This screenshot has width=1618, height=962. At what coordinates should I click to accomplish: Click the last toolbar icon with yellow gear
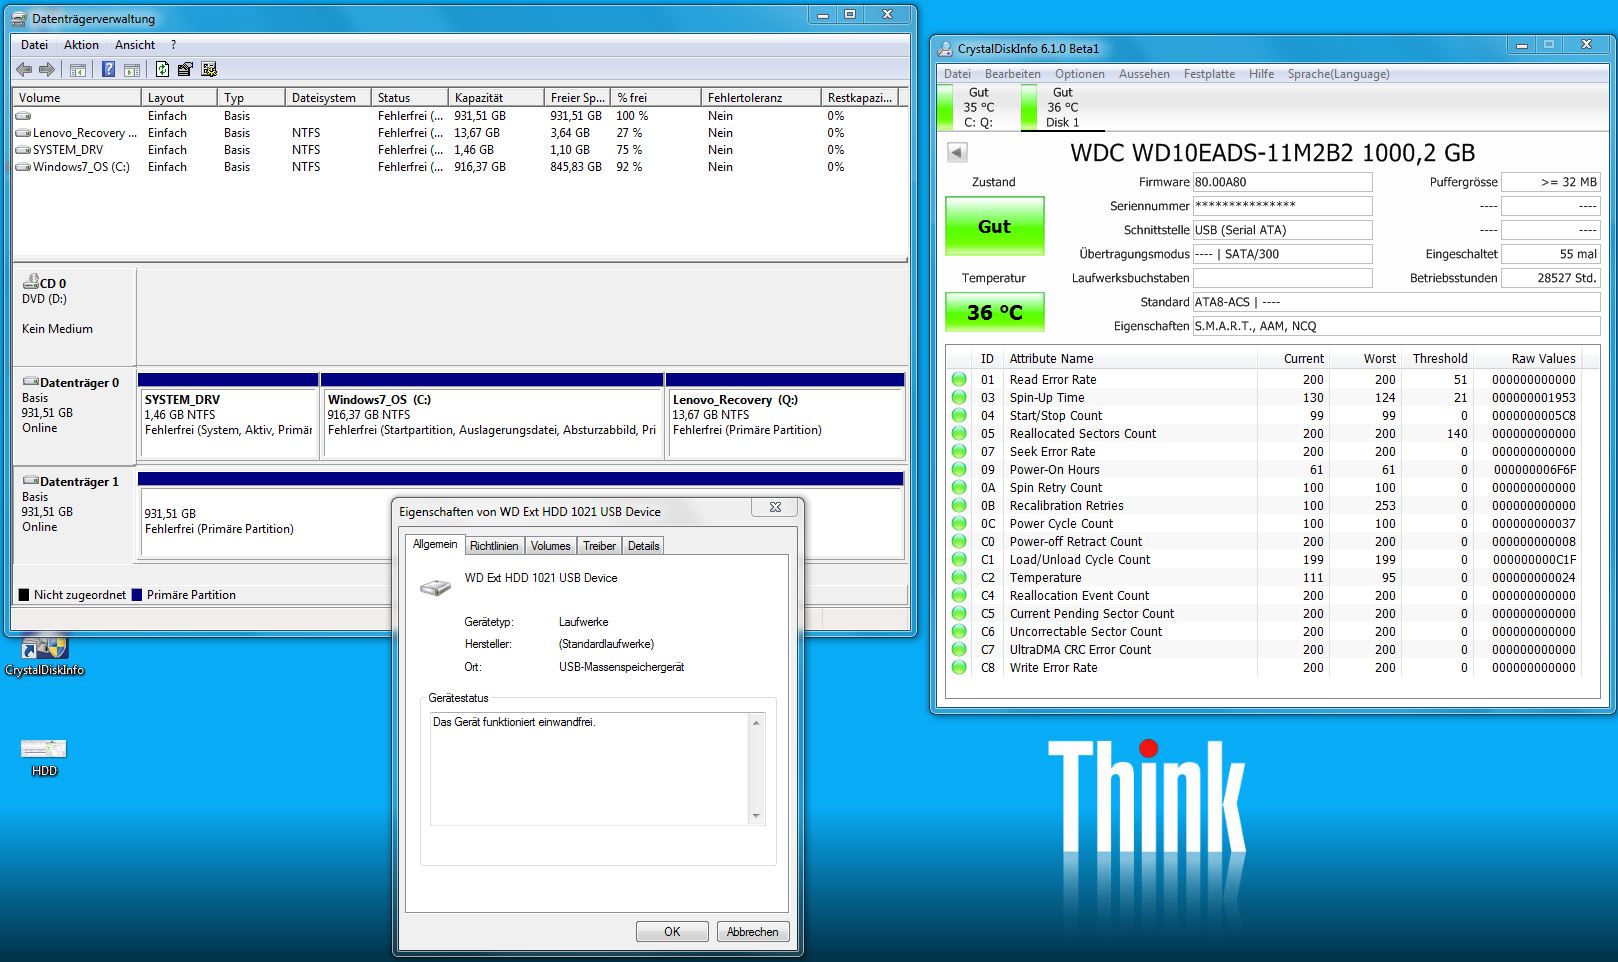point(209,69)
